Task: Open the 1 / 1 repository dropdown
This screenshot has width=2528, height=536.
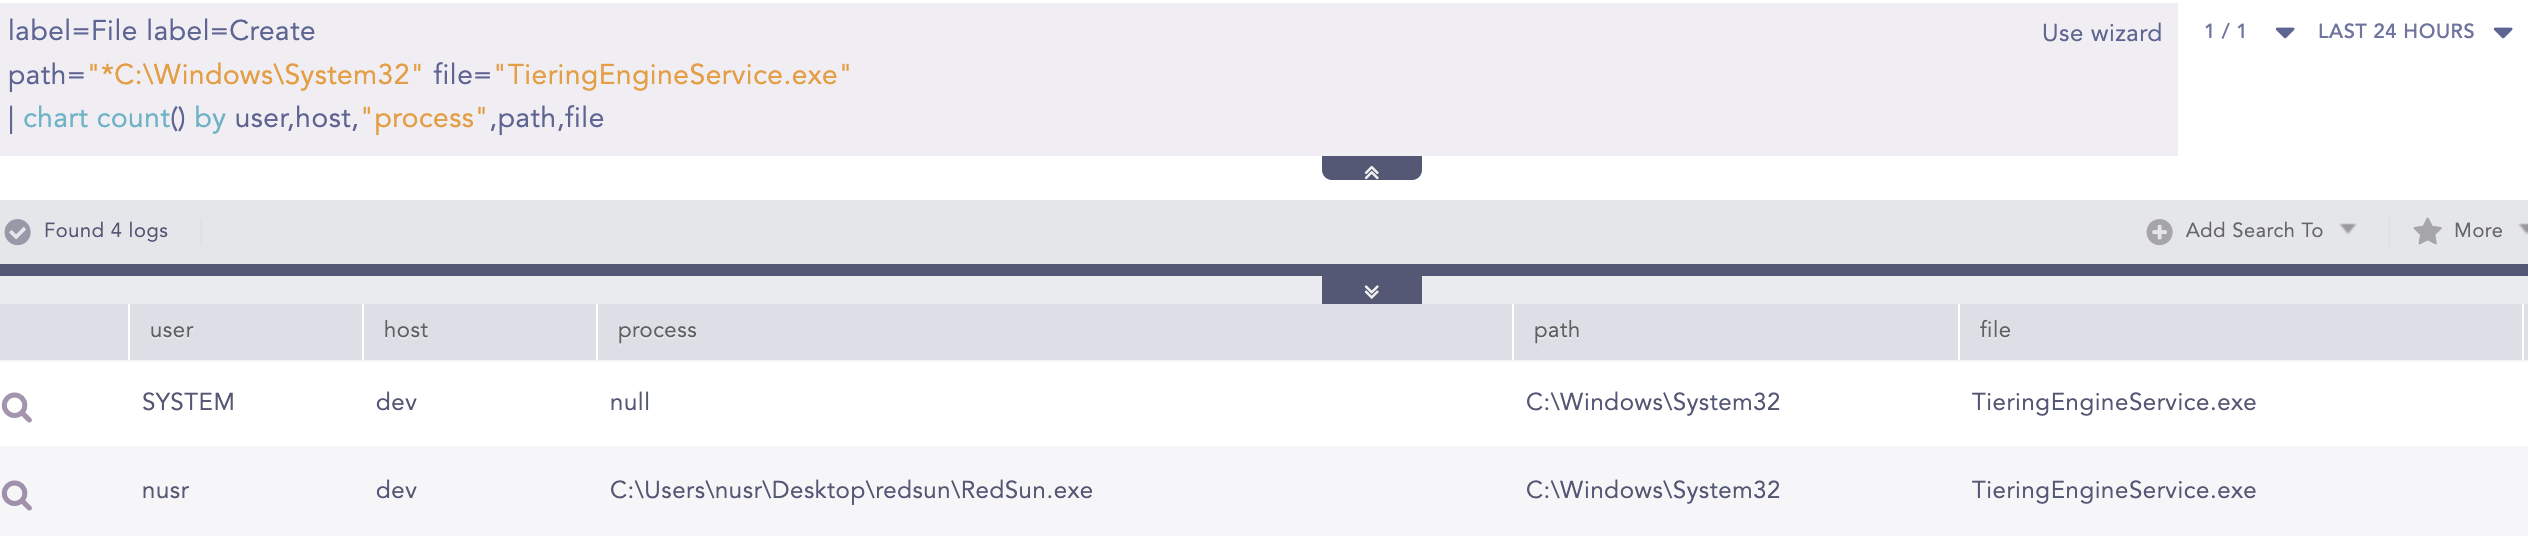Action: [x=2284, y=32]
